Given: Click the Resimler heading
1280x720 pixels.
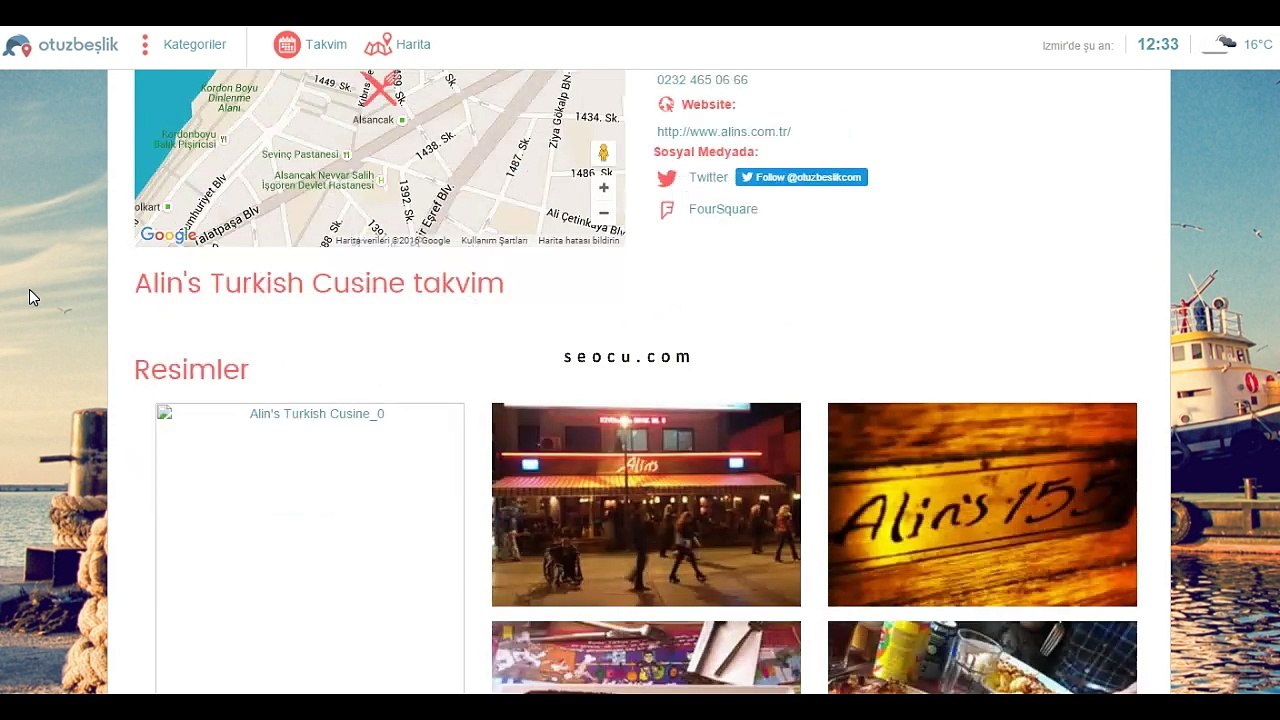Looking at the screenshot, I should 191,370.
